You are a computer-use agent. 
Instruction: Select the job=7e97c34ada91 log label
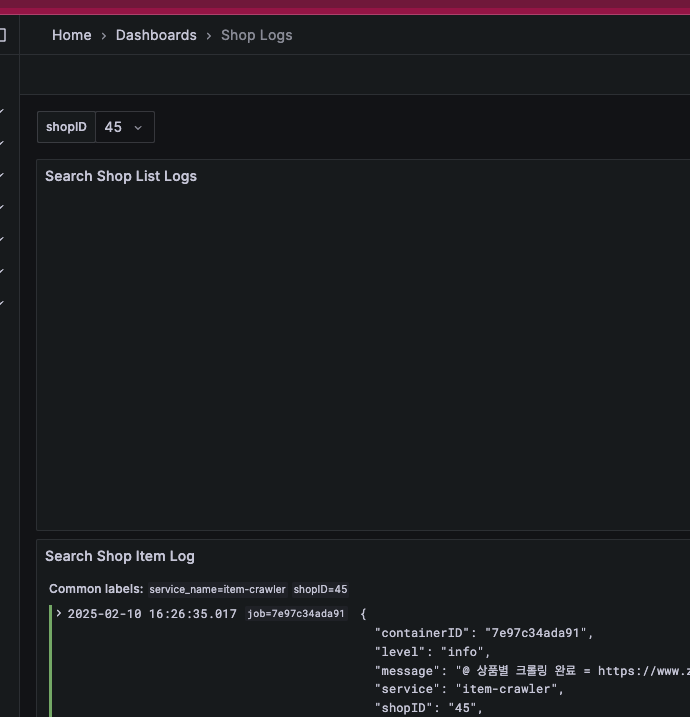click(296, 614)
